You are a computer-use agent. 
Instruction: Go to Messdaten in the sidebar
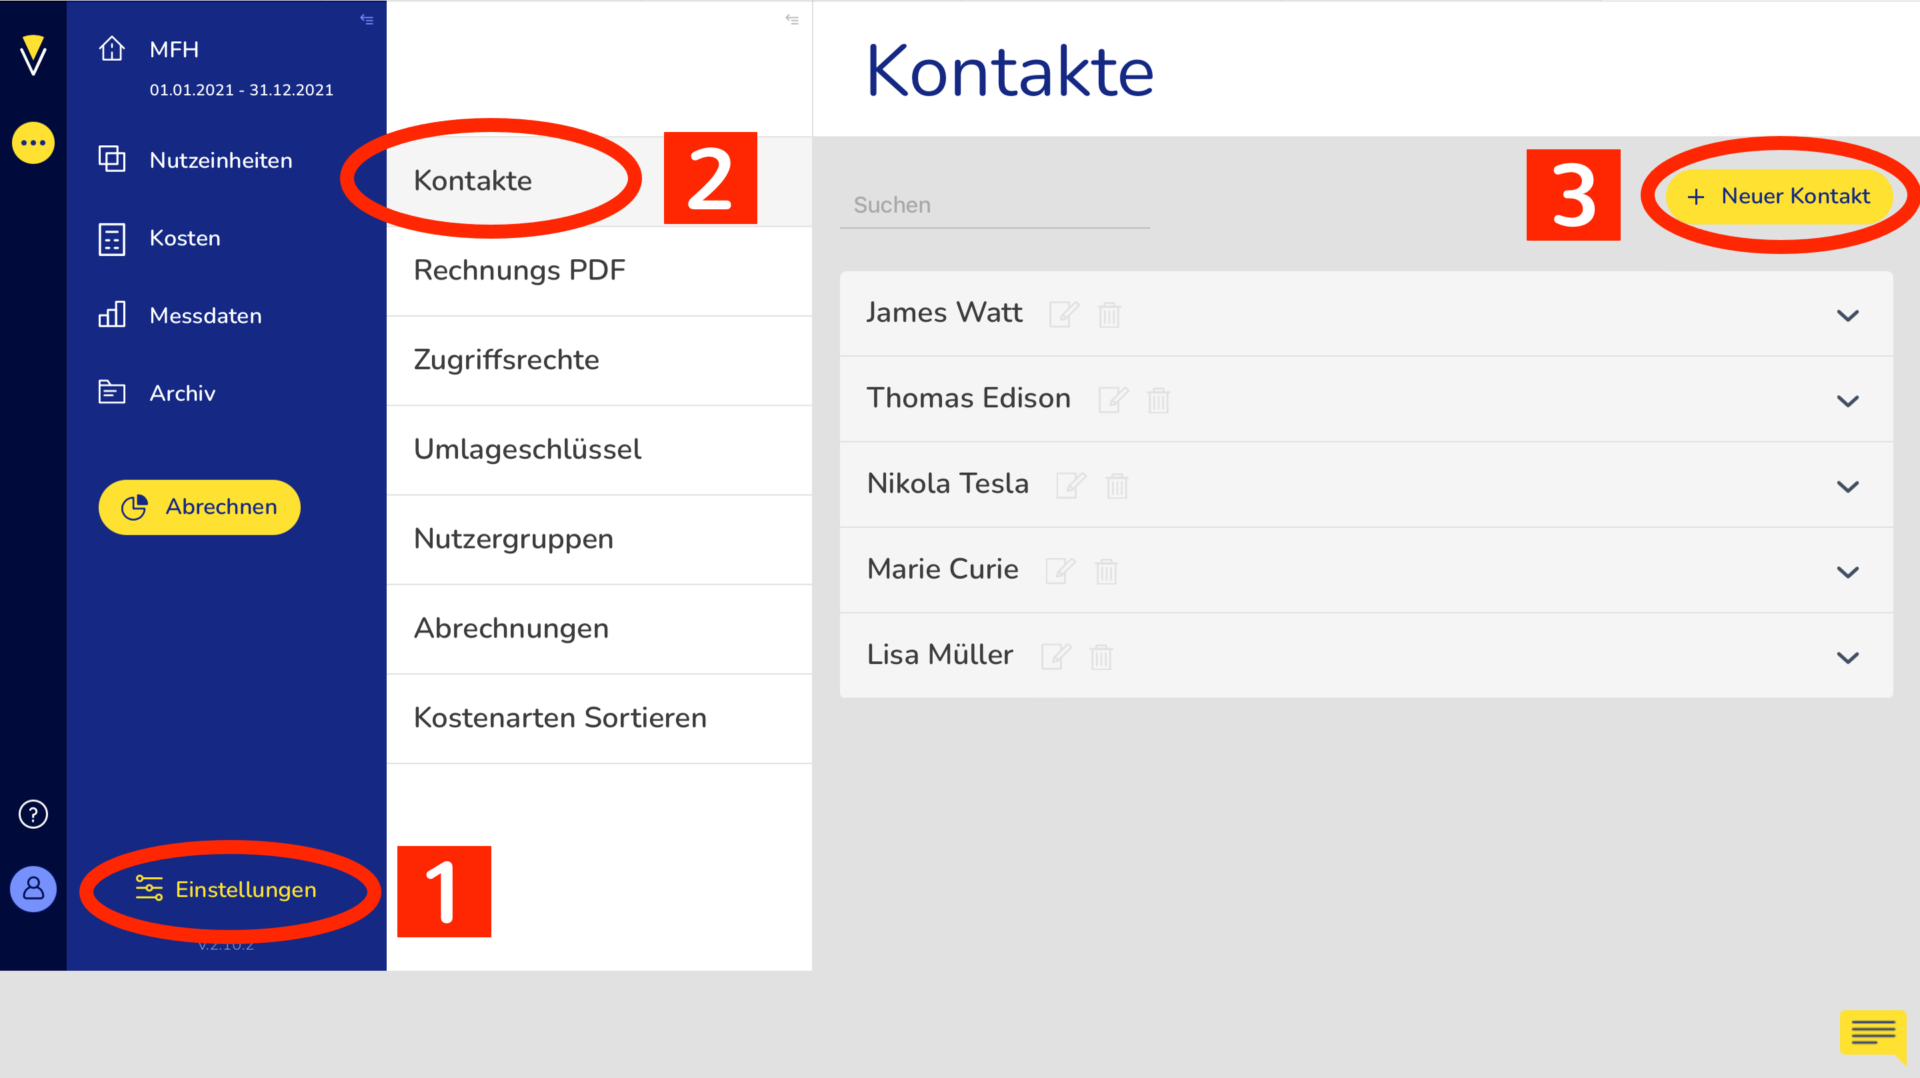point(205,316)
